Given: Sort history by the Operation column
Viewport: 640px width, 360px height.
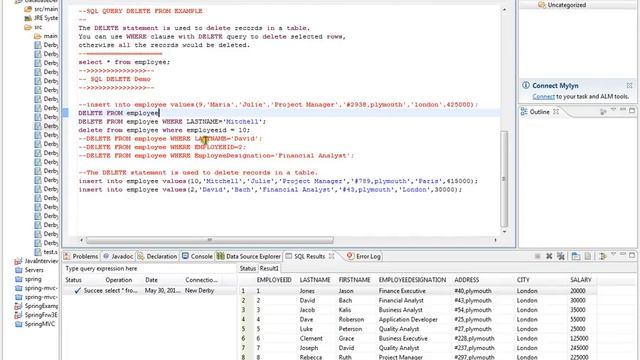Looking at the screenshot, I should point(119,280).
